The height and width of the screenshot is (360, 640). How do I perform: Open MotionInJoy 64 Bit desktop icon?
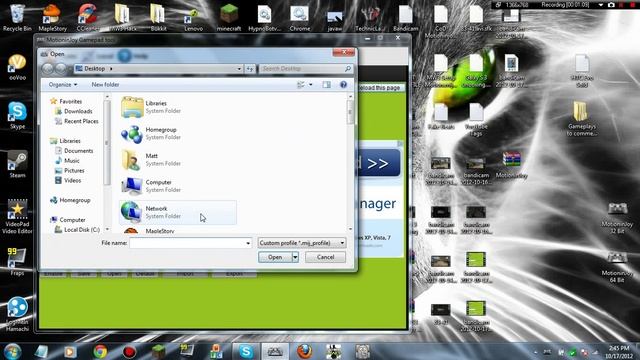(617, 266)
